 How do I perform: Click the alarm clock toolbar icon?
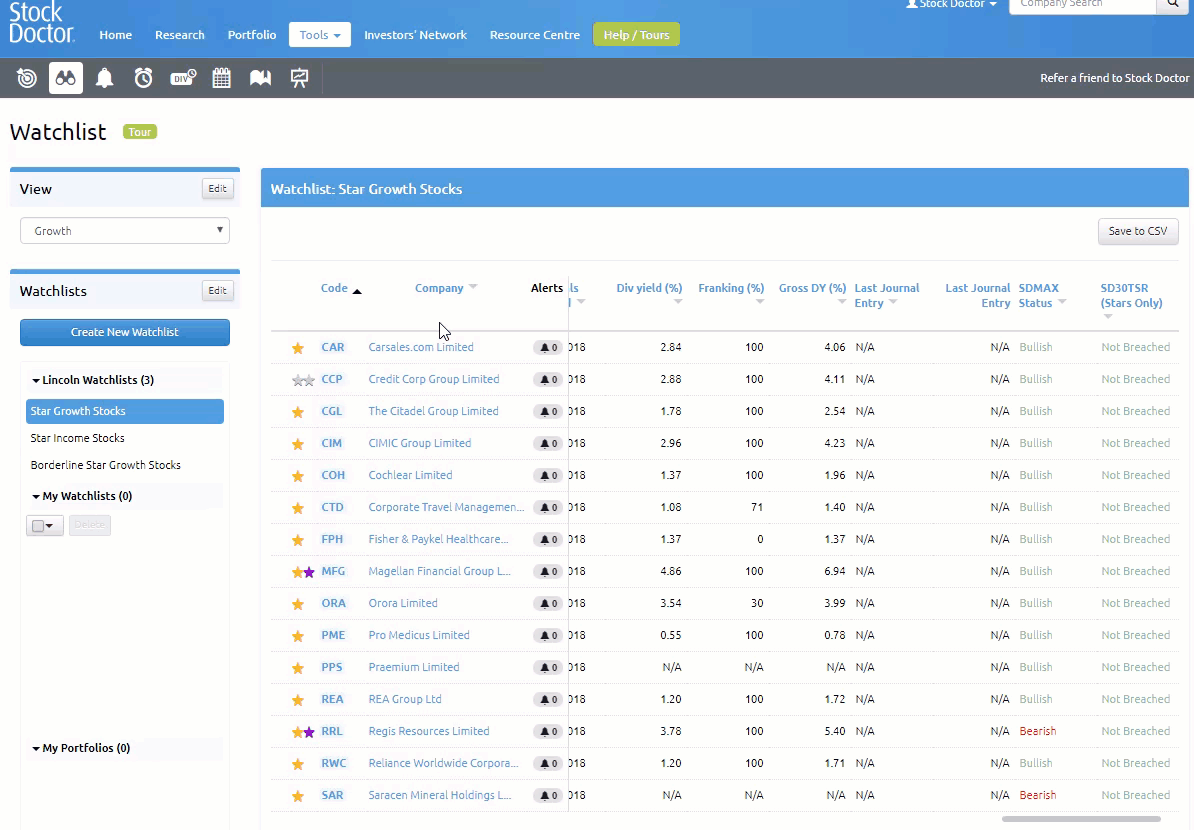point(143,78)
